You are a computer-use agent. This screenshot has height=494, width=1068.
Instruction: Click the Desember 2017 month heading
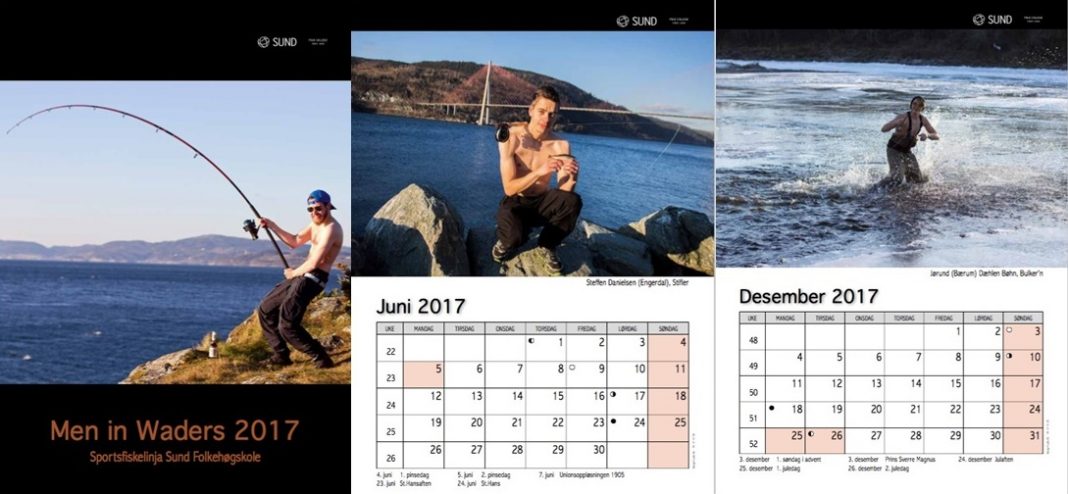[808, 296]
